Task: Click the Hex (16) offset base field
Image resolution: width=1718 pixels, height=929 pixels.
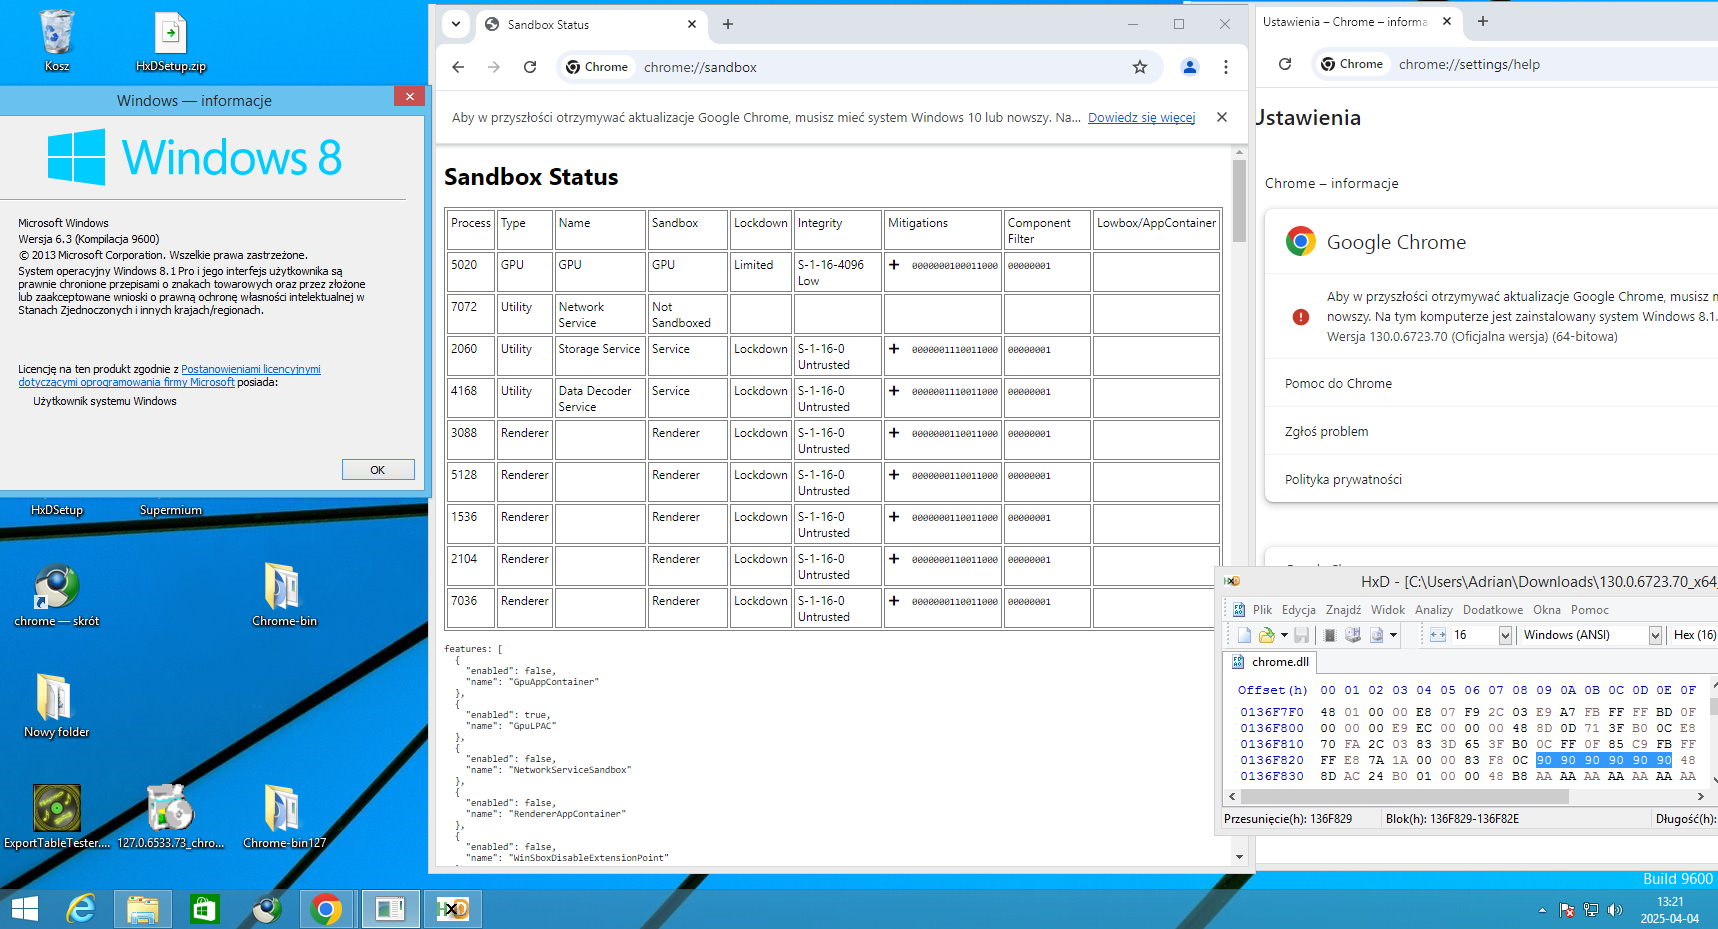Action: [x=1694, y=635]
